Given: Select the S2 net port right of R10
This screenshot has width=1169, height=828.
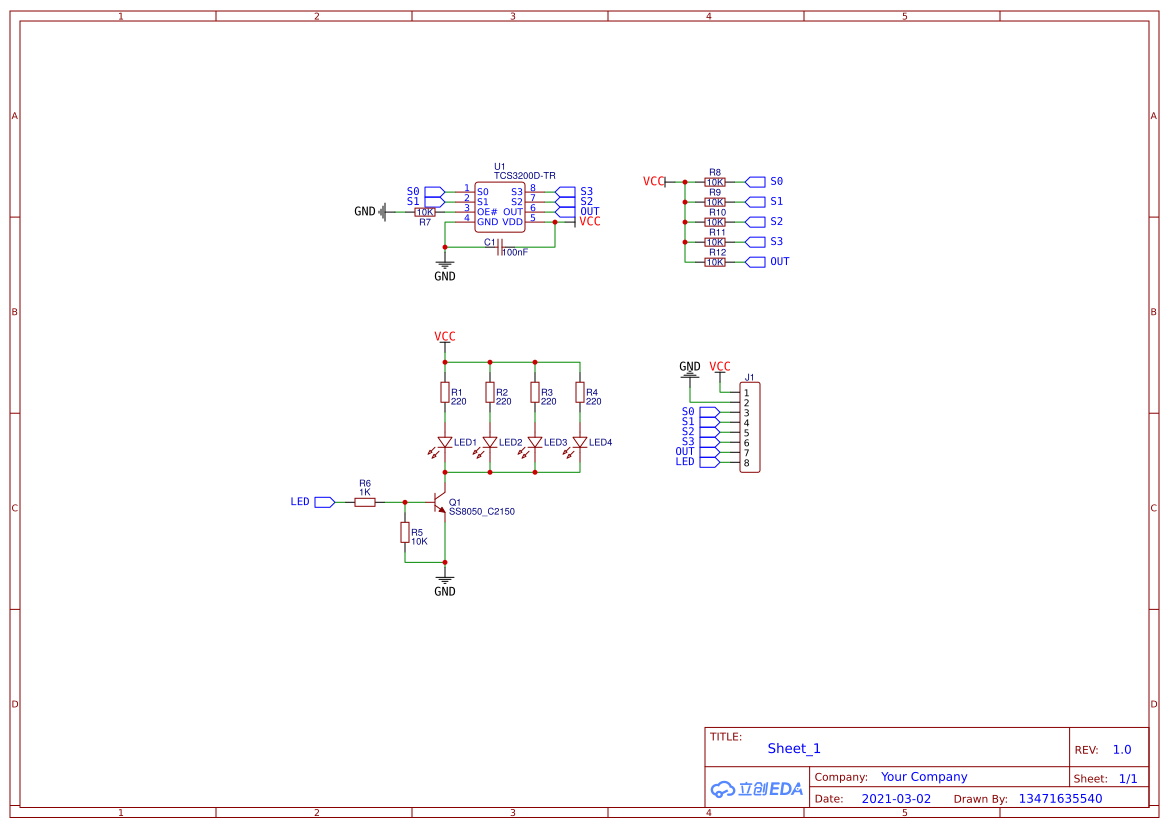Looking at the screenshot, I should tap(755, 222).
